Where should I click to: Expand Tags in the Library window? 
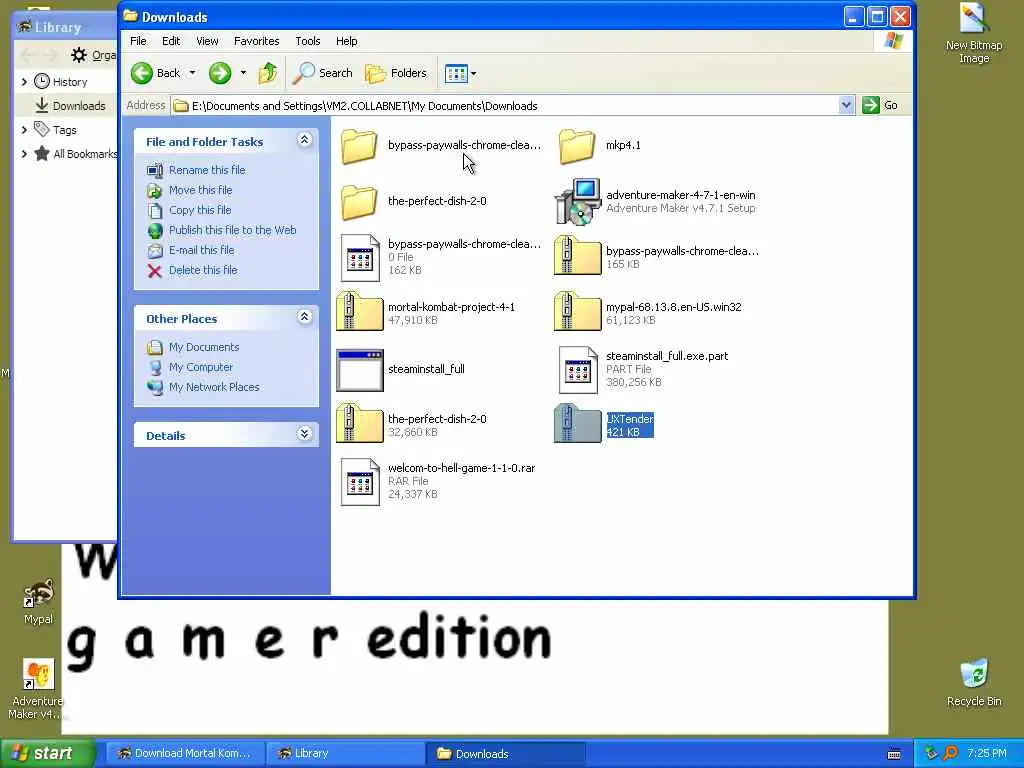tap(24, 130)
